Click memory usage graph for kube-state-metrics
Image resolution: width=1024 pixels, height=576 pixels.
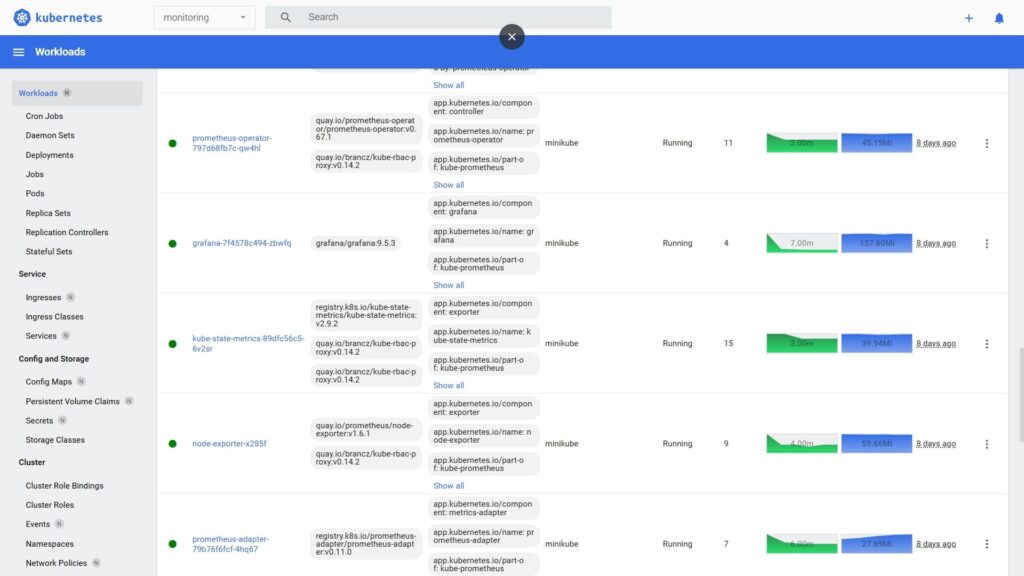[x=876, y=344]
